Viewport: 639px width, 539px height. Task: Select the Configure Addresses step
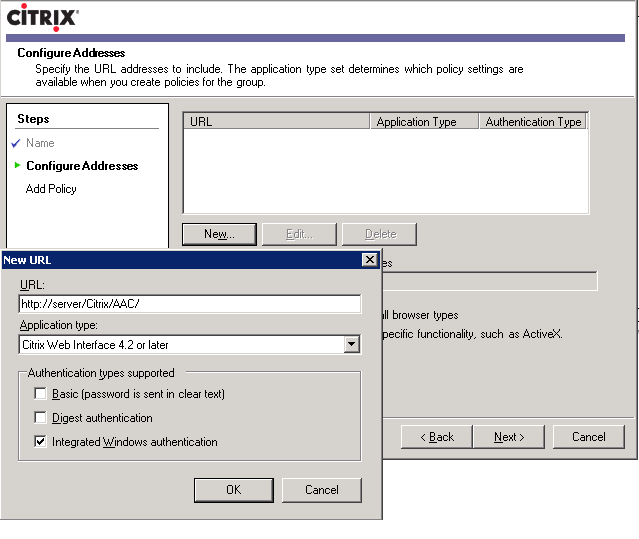[82, 166]
